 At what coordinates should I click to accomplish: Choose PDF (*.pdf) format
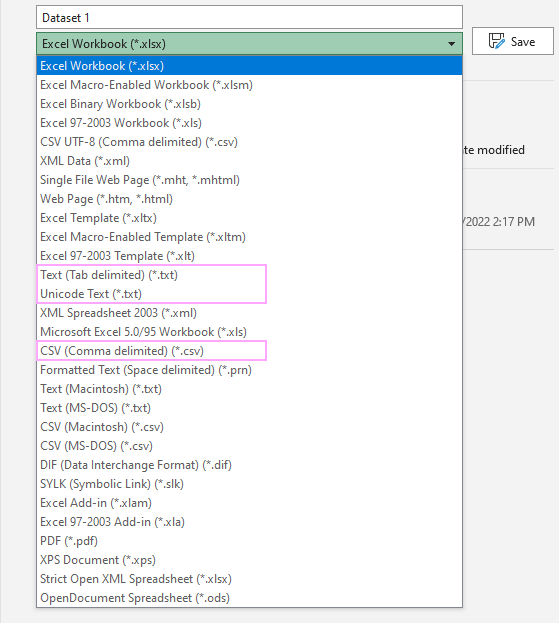[x=250, y=541]
